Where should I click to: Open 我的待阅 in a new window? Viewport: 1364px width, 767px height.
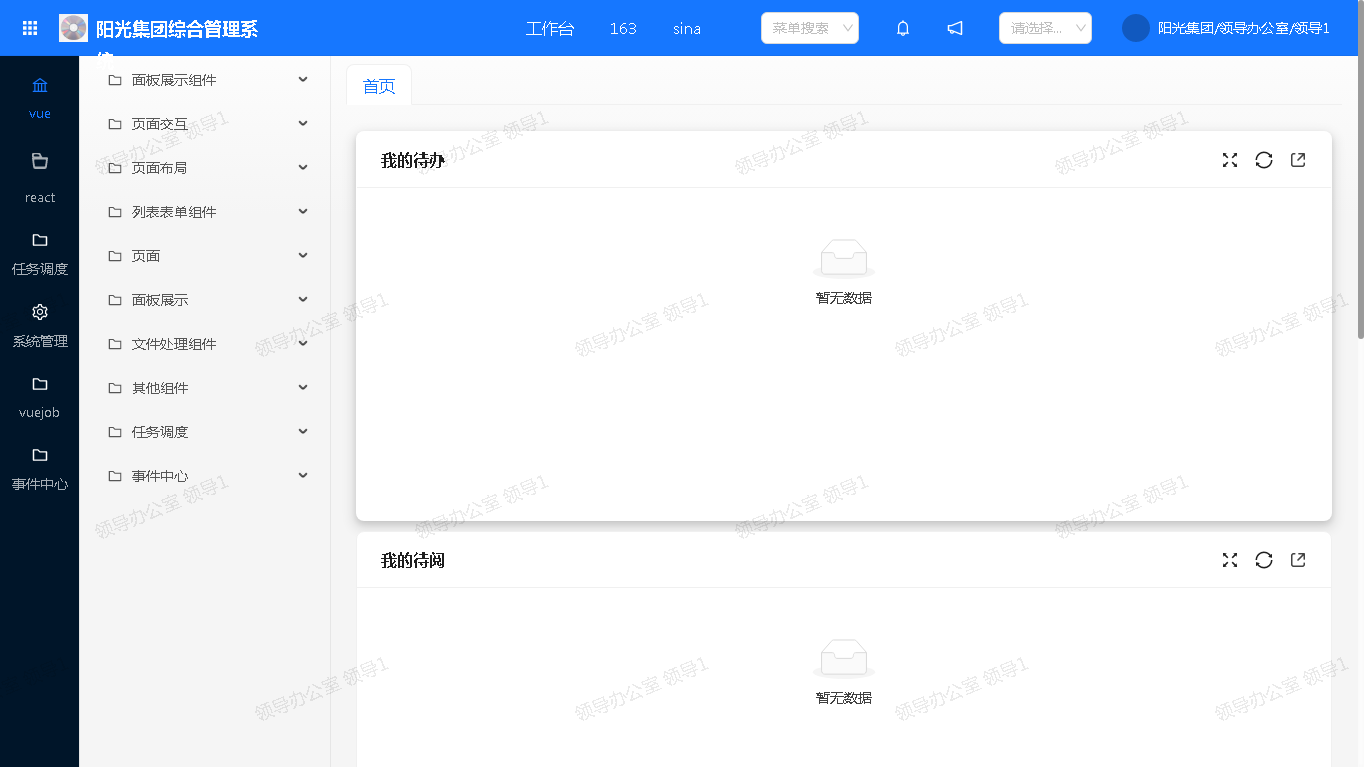click(1298, 560)
